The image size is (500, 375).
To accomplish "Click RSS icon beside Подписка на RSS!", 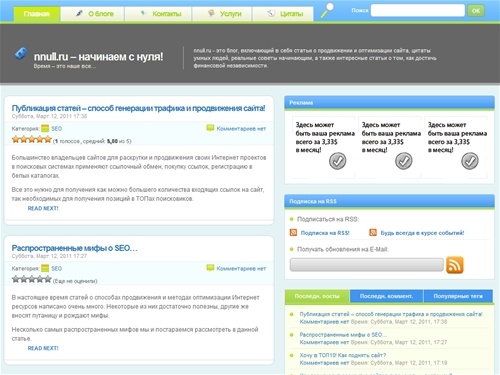I will pyautogui.click(x=293, y=232).
